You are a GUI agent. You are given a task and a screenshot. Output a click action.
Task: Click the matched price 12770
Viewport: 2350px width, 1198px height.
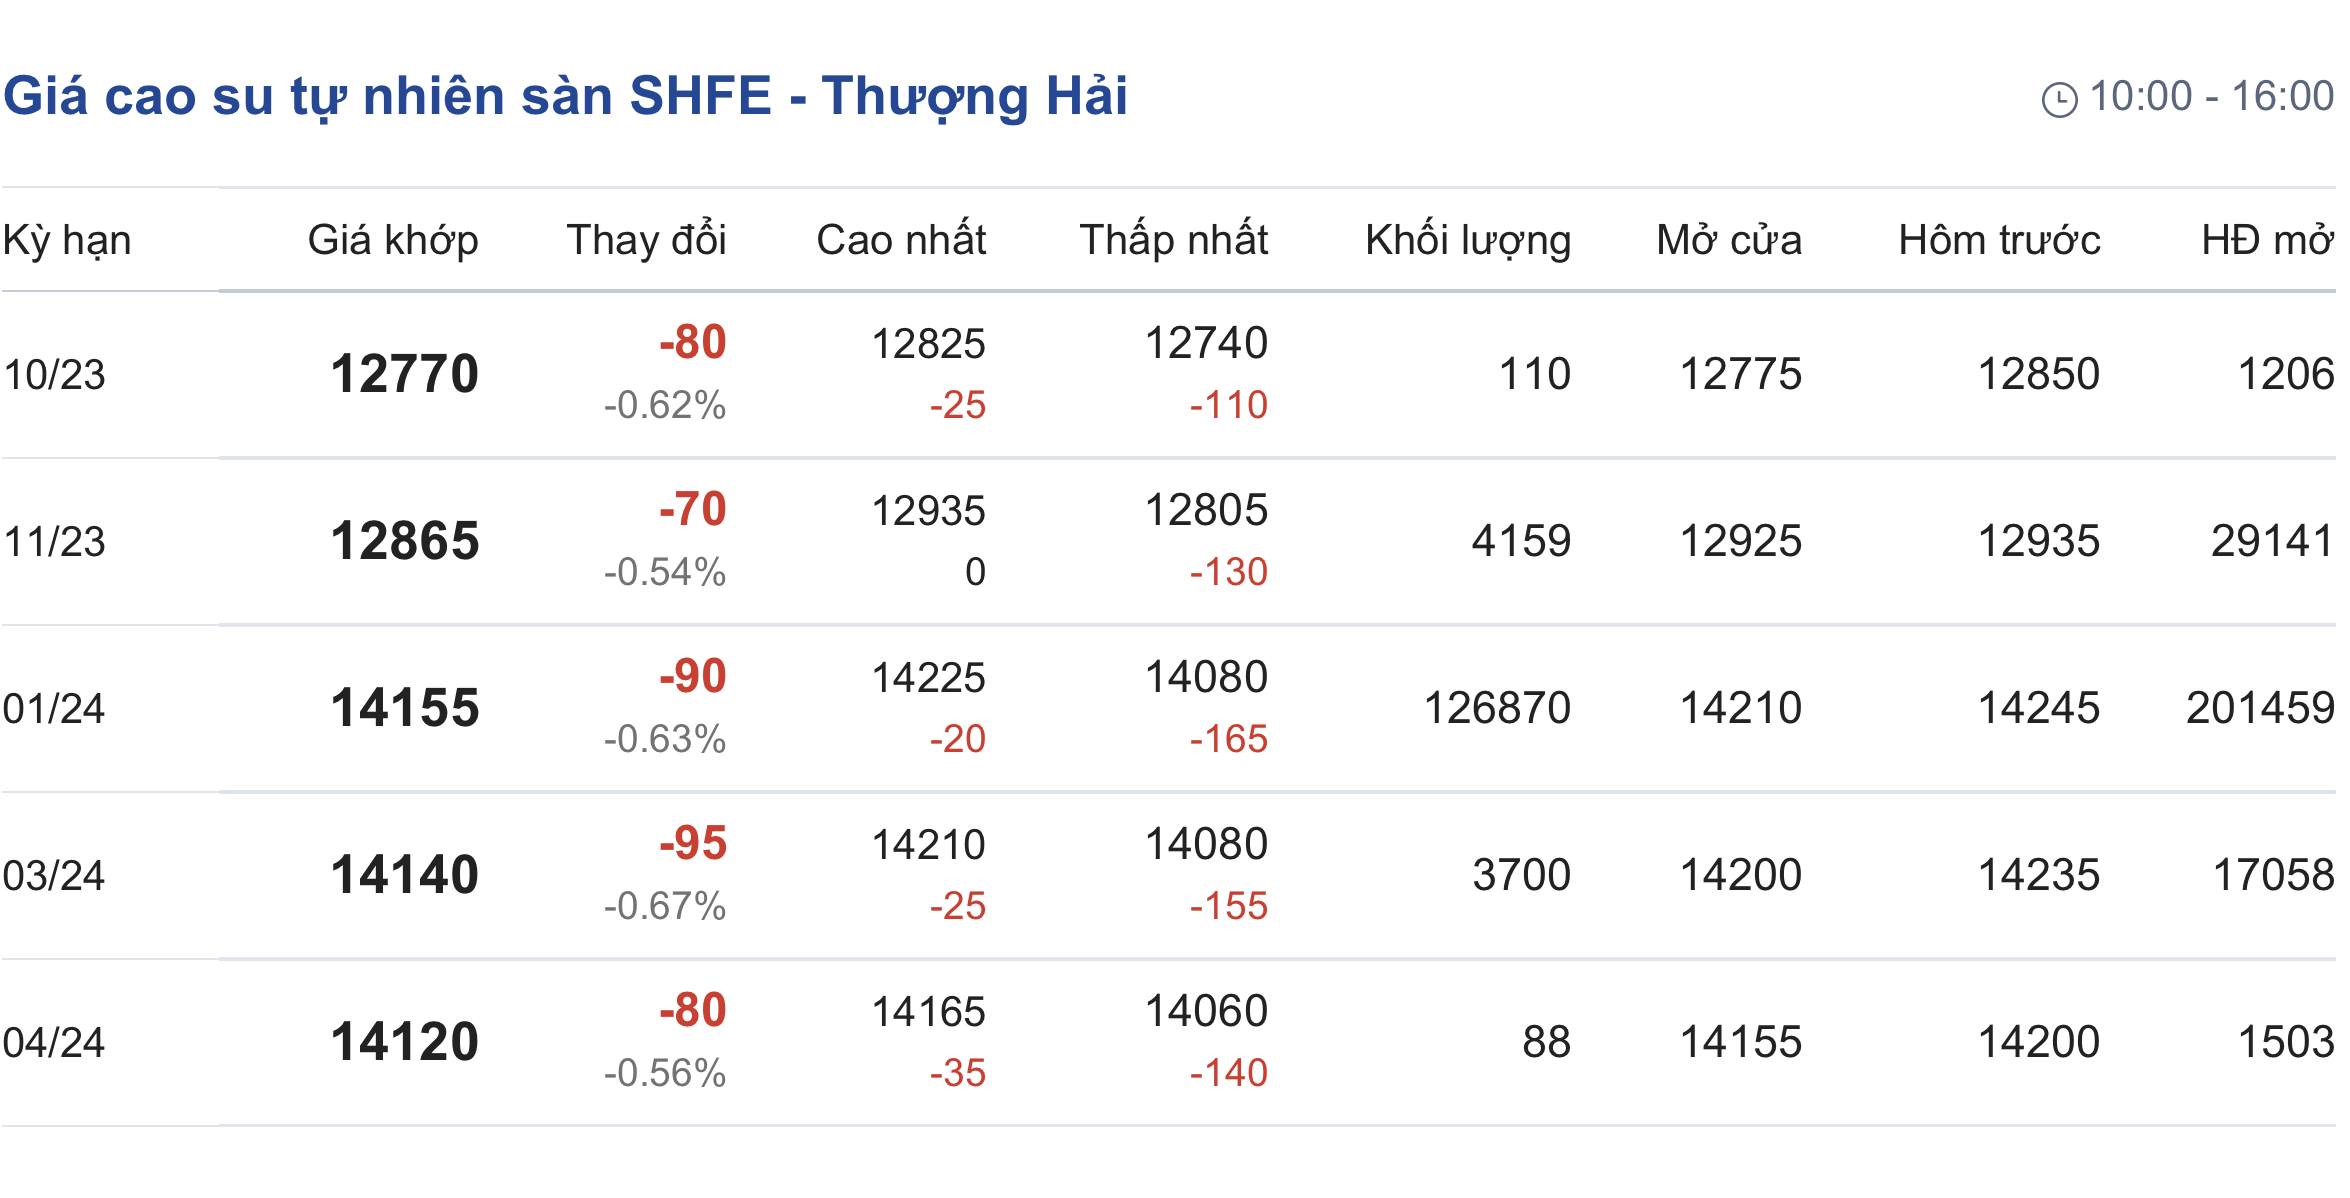pos(405,374)
